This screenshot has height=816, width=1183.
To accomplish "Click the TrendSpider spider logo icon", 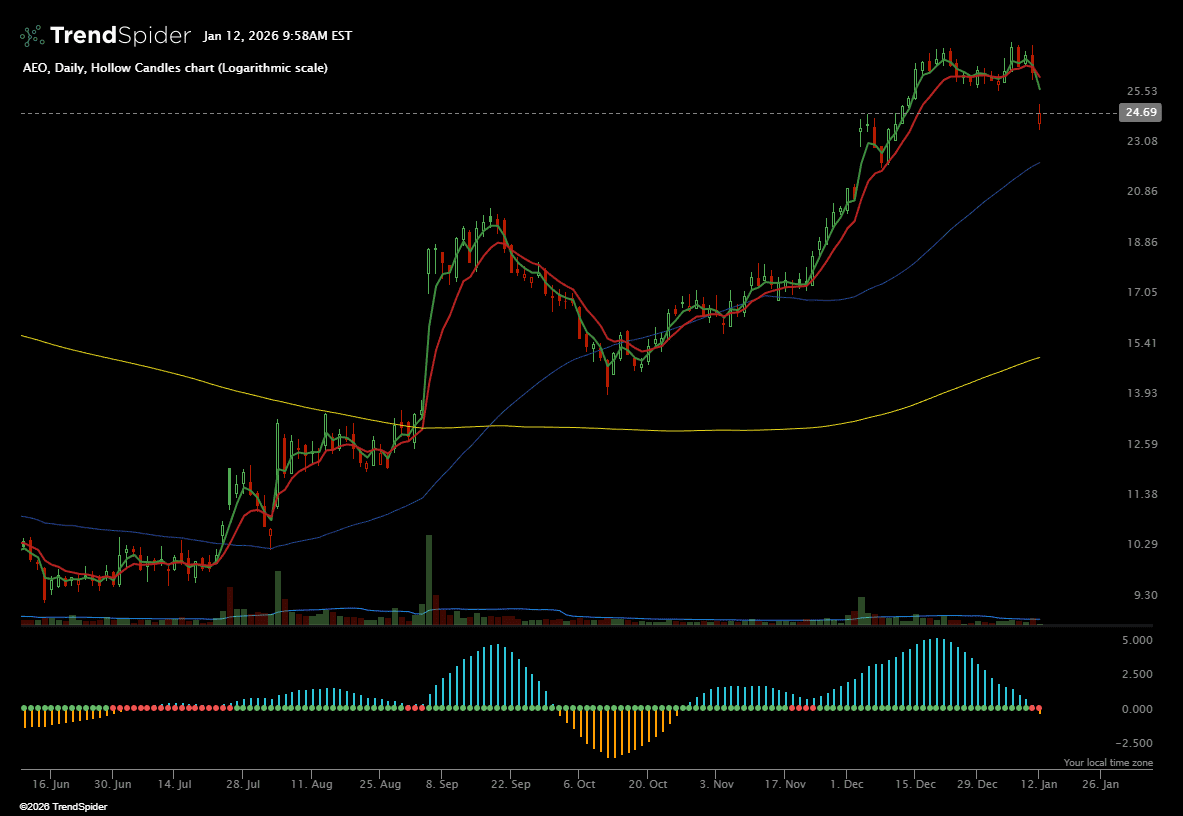I will click(32, 36).
